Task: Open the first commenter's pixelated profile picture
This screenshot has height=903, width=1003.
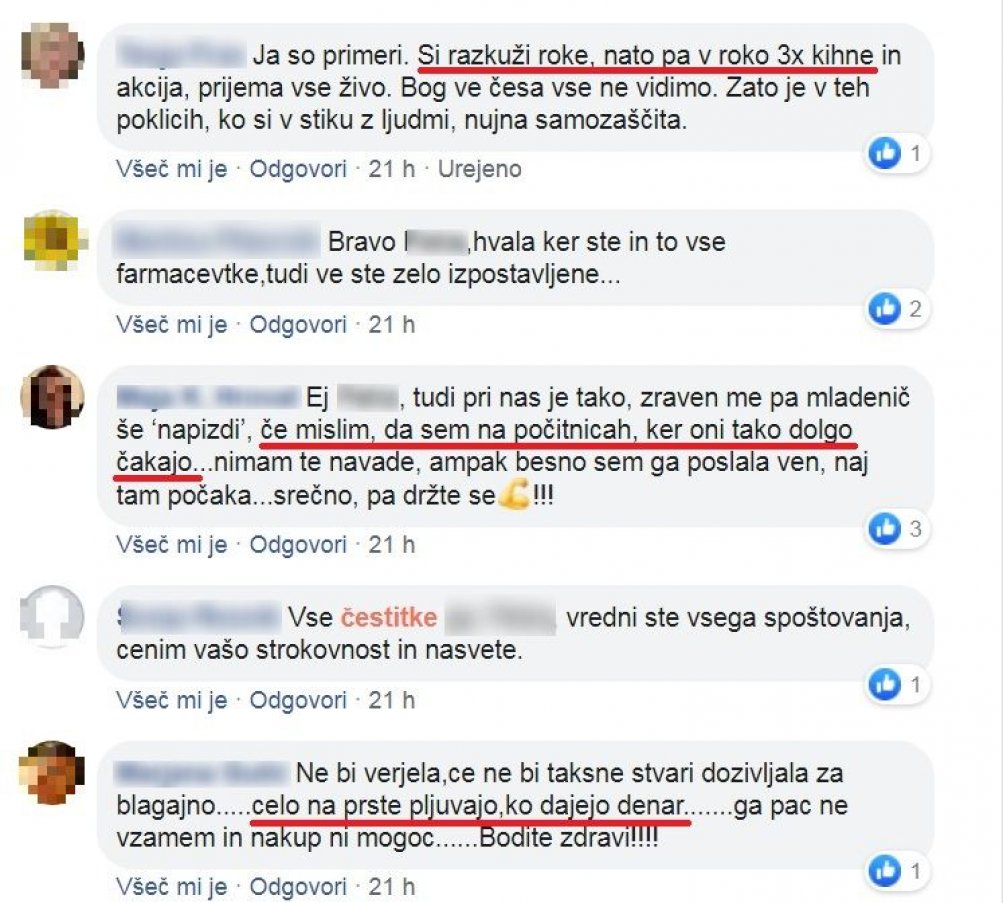Action: (x=52, y=54)
